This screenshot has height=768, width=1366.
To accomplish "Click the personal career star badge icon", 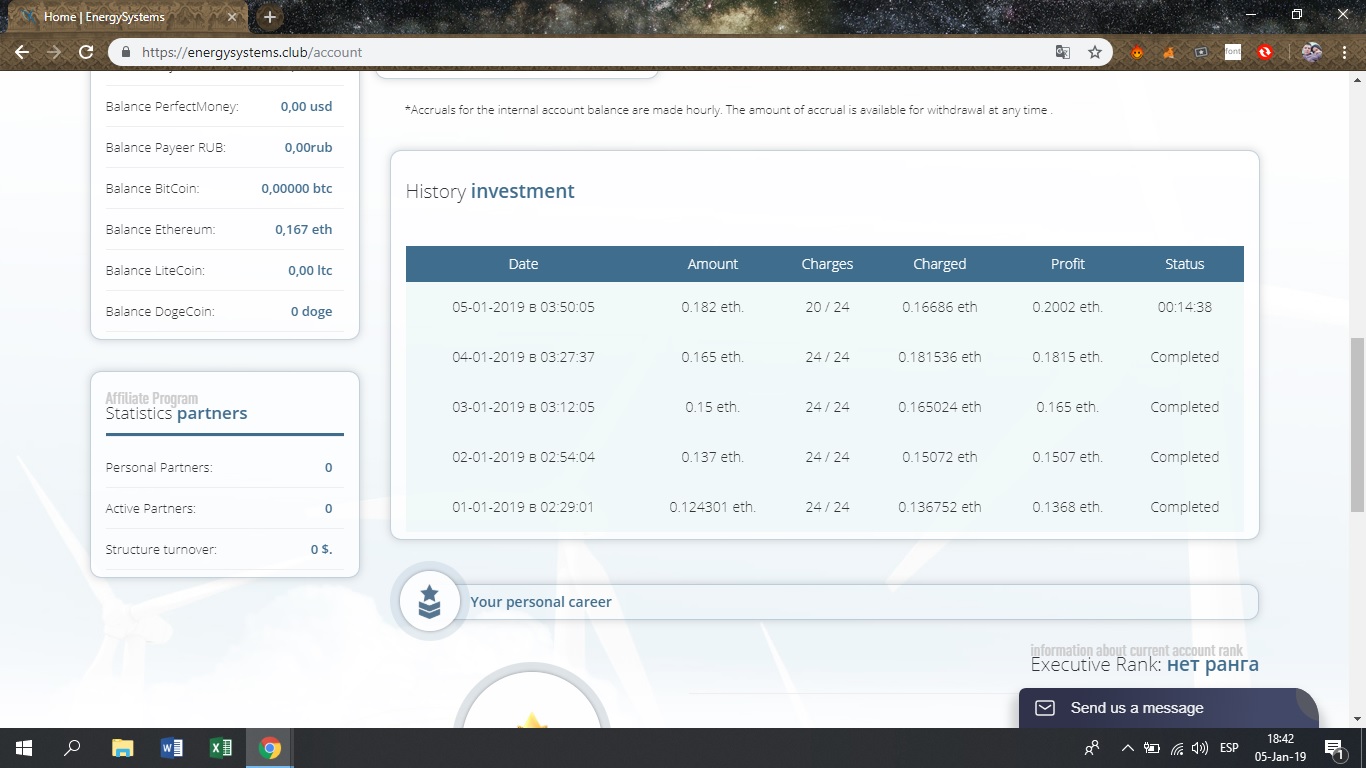I will point(429,602).
